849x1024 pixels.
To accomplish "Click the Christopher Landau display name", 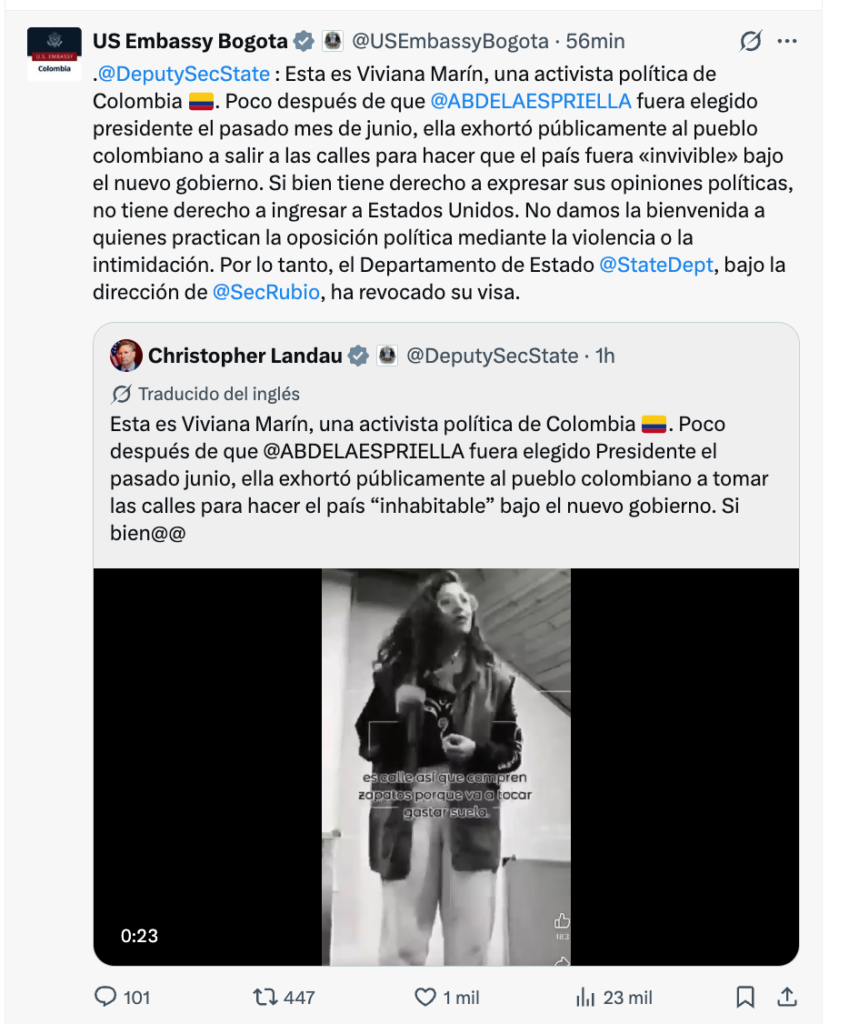I will 245,356.
